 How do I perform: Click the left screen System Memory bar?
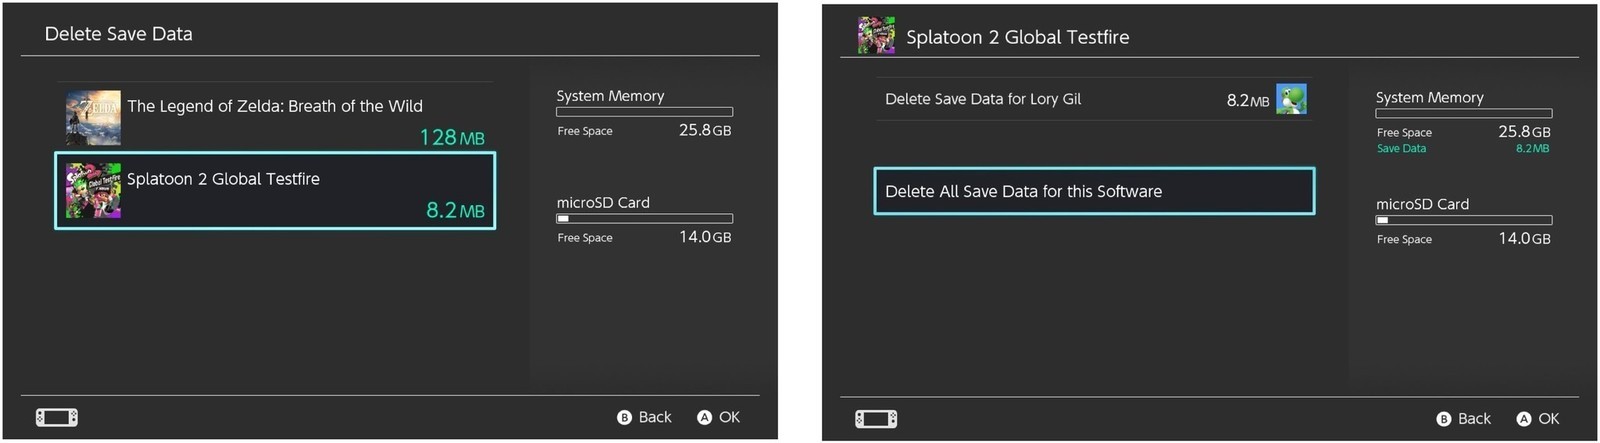644,112
